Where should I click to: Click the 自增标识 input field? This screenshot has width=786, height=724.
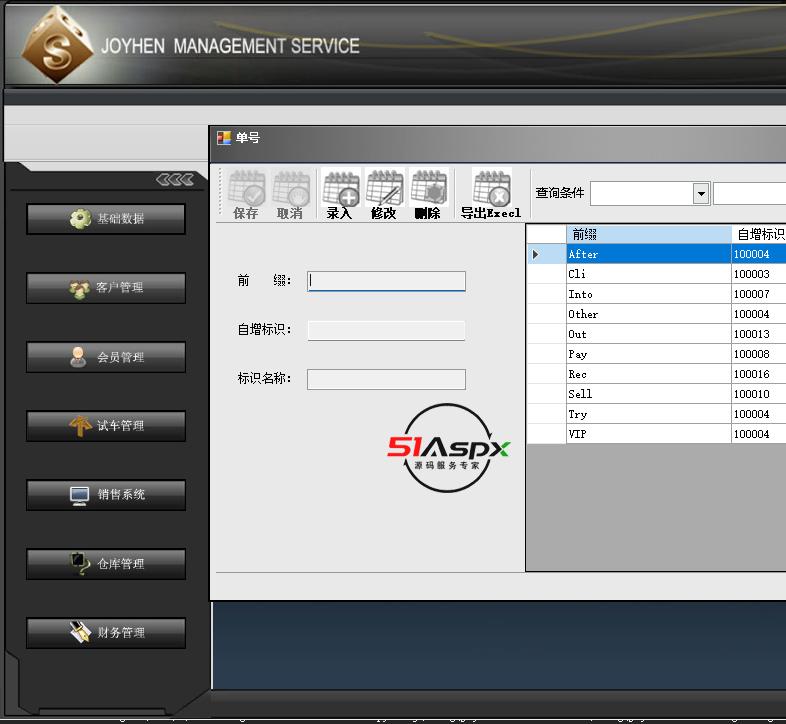(386, 330)
